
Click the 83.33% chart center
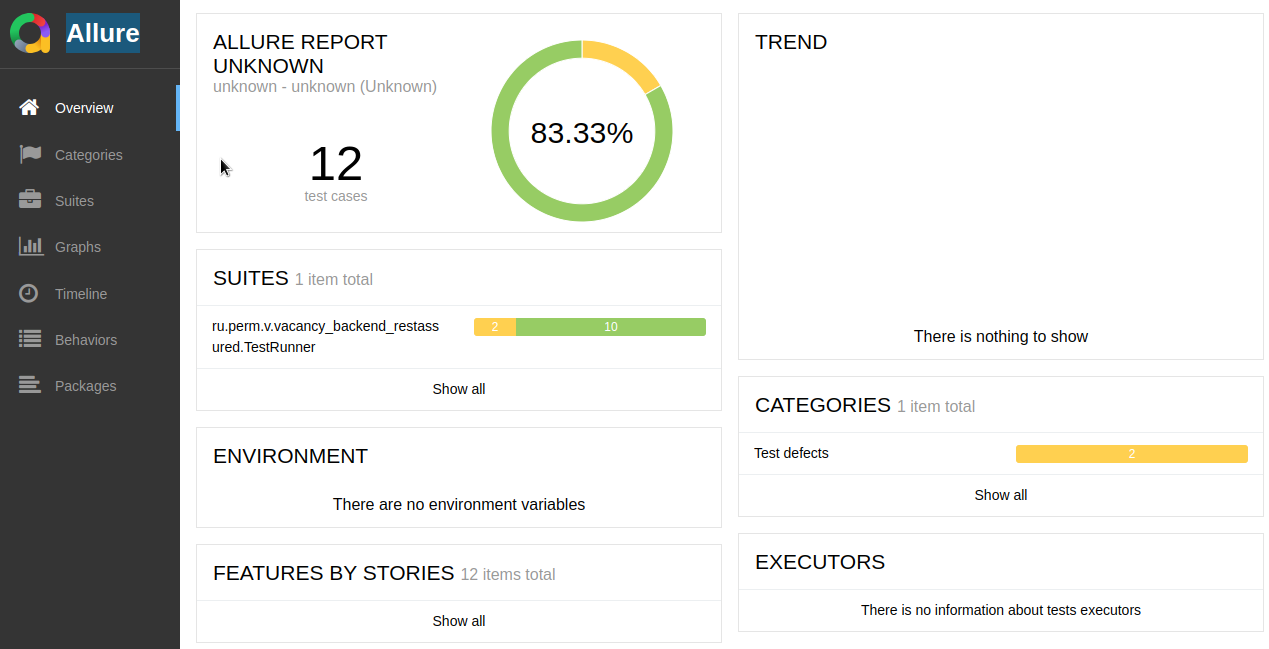582,133
